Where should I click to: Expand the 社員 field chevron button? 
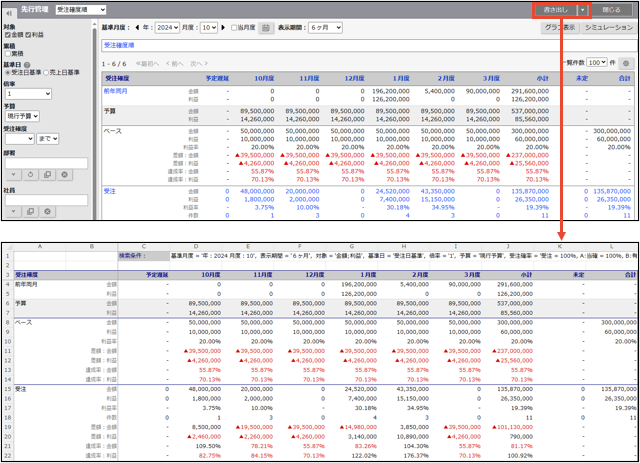tap(13, 211)
